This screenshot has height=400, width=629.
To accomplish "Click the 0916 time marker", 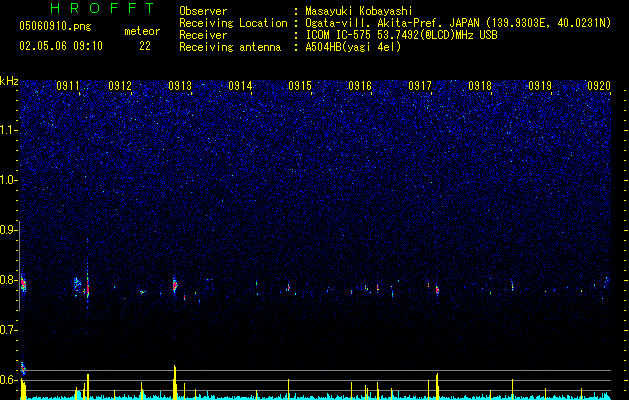I will [x=360, y=86].
